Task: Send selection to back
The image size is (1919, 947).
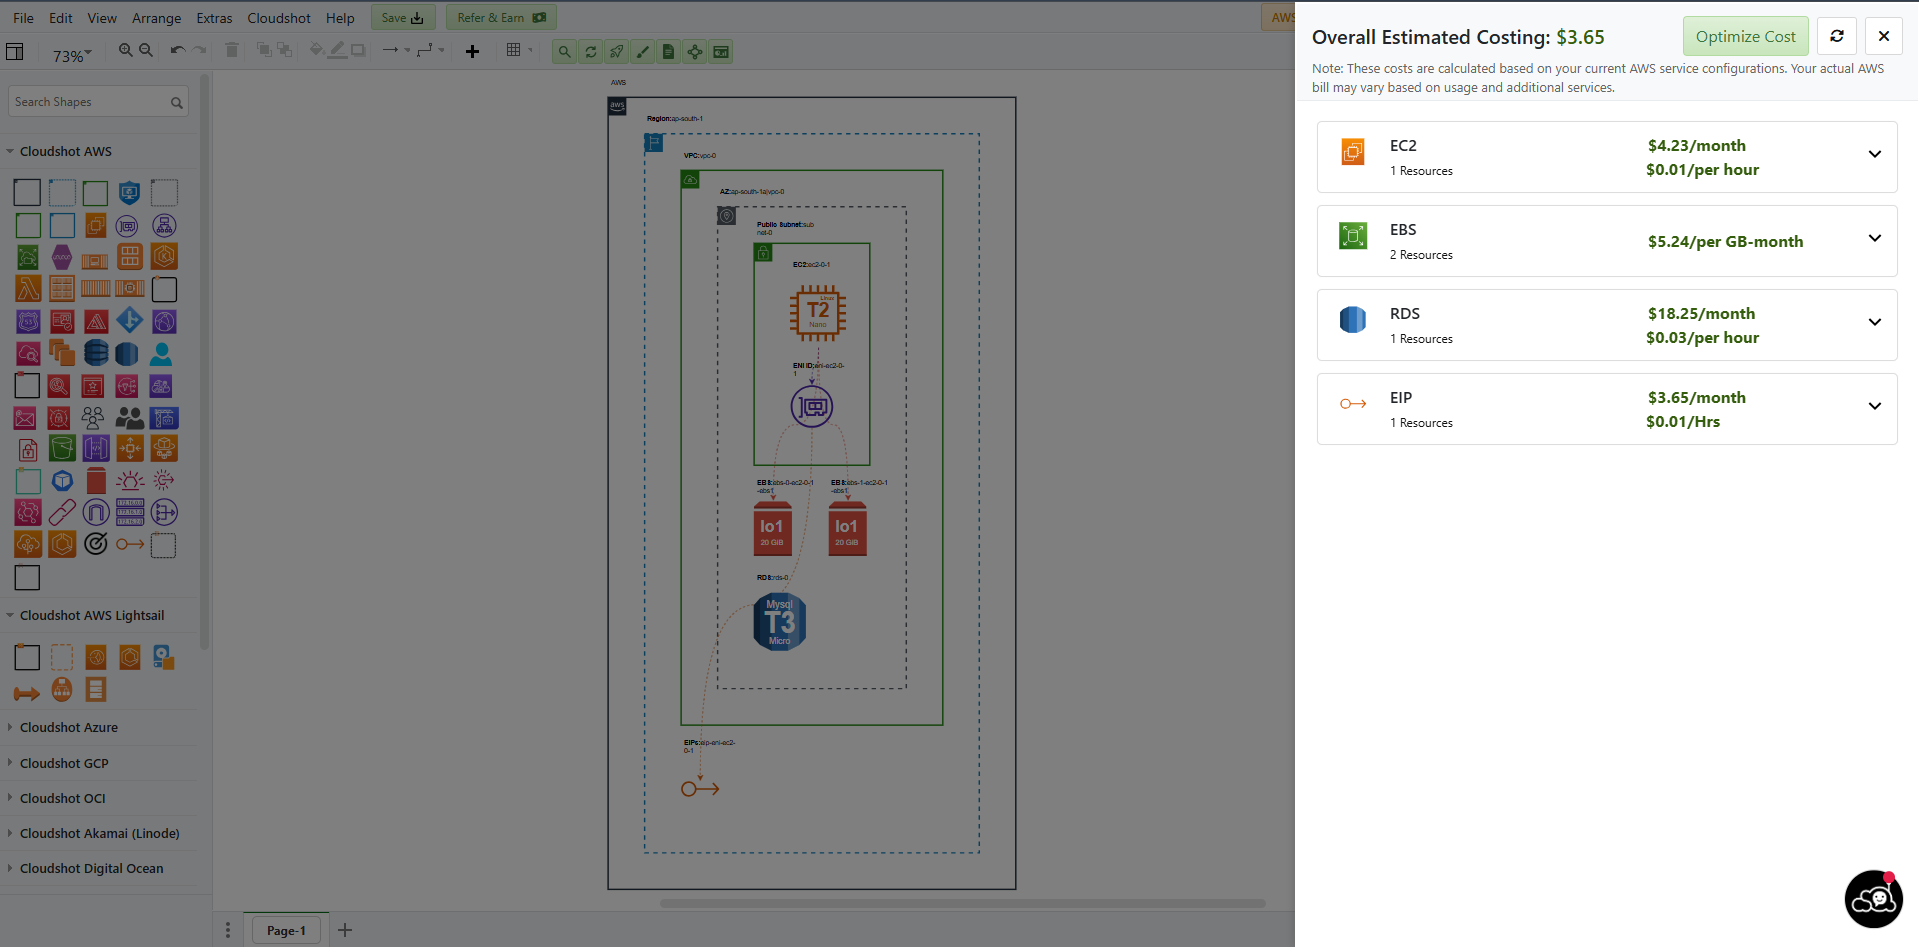Action: tap(285, 50)
